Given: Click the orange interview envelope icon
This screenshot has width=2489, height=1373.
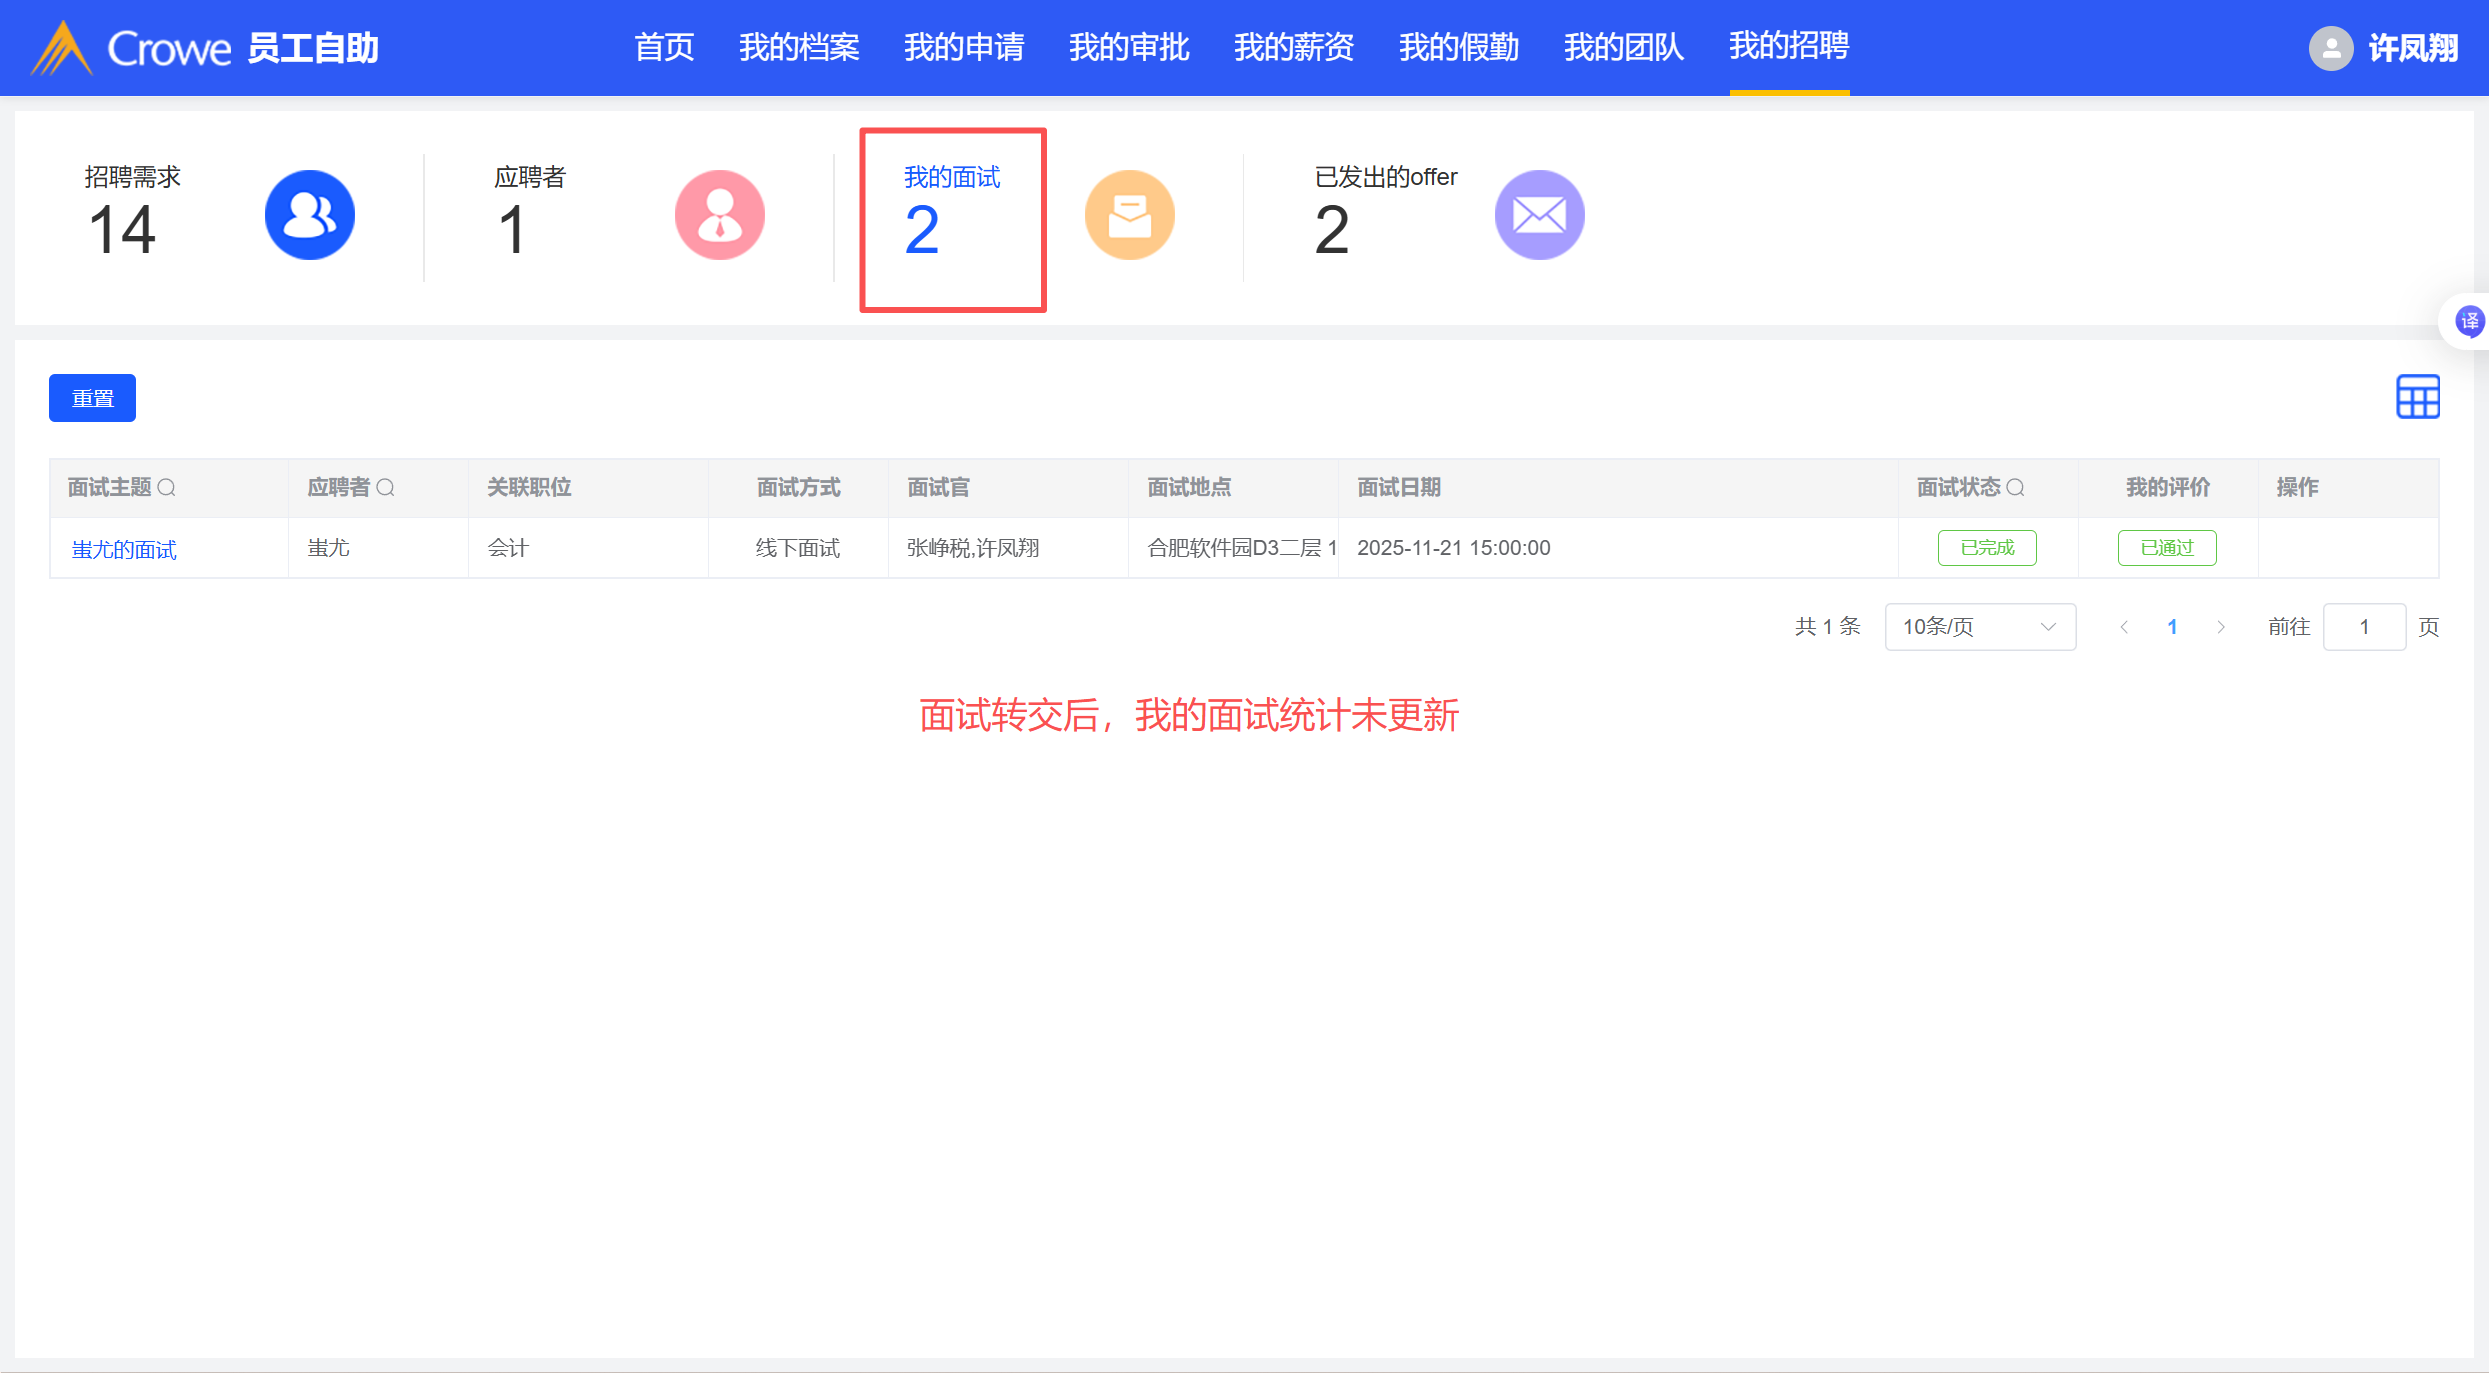Looking at the screenshot, I should pyautogui.click(x=1129, y=215).
